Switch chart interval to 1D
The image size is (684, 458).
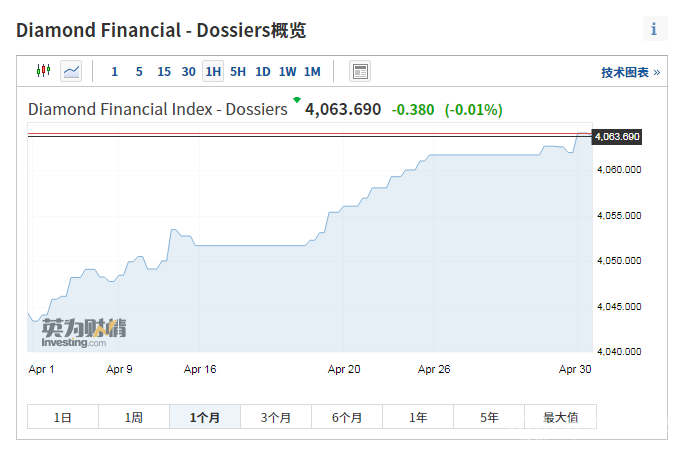tap(263, 71)
